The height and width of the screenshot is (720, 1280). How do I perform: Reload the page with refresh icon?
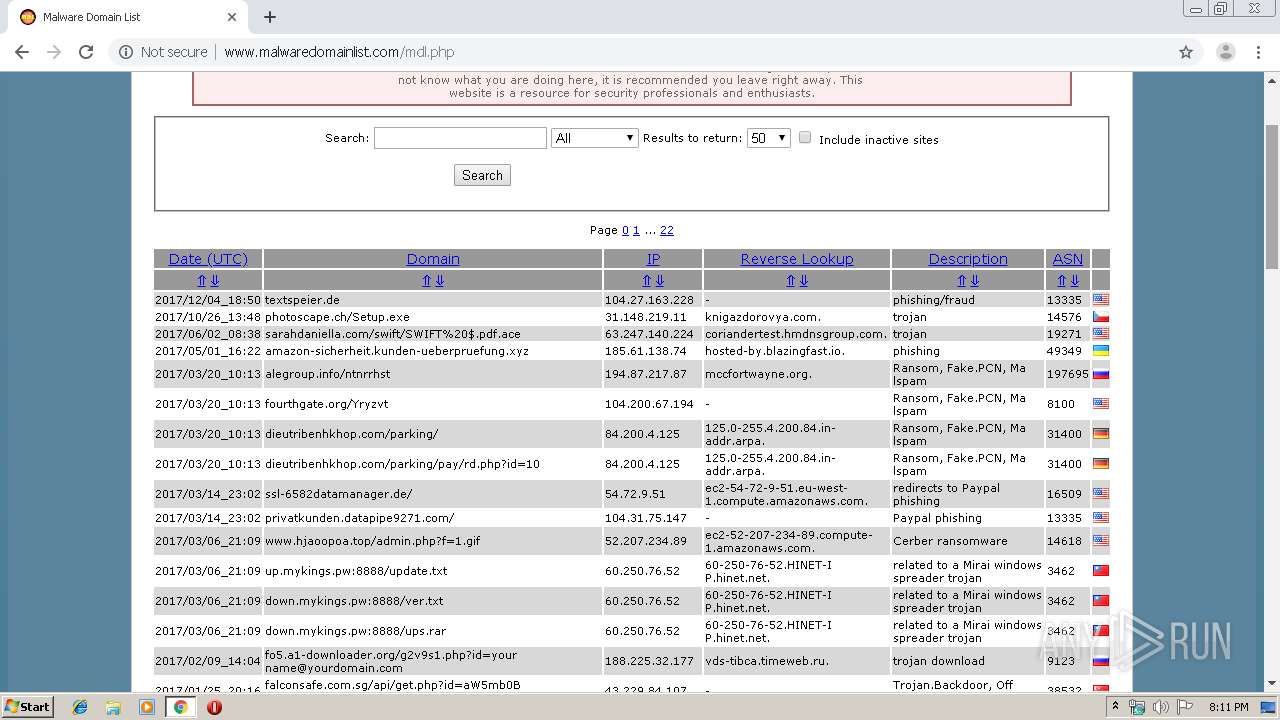pyautogui.click(x=86, y=52)
